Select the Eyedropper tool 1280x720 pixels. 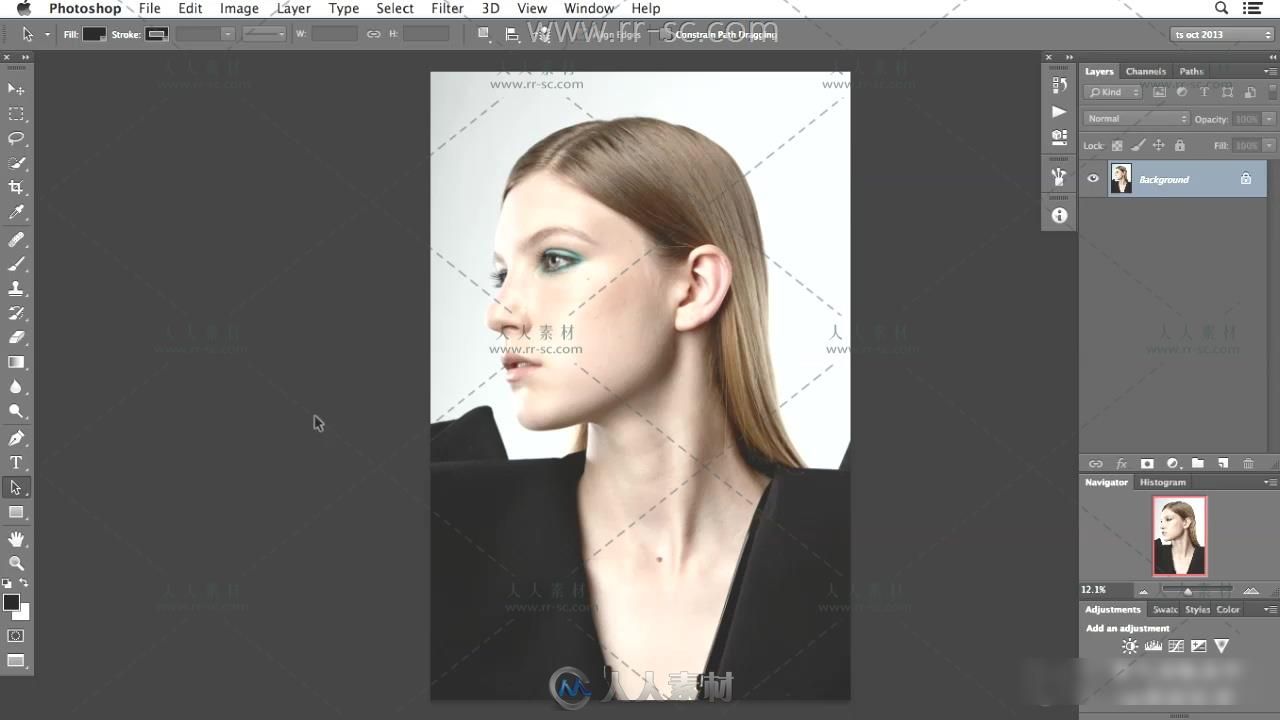click(x=16, y=212)
